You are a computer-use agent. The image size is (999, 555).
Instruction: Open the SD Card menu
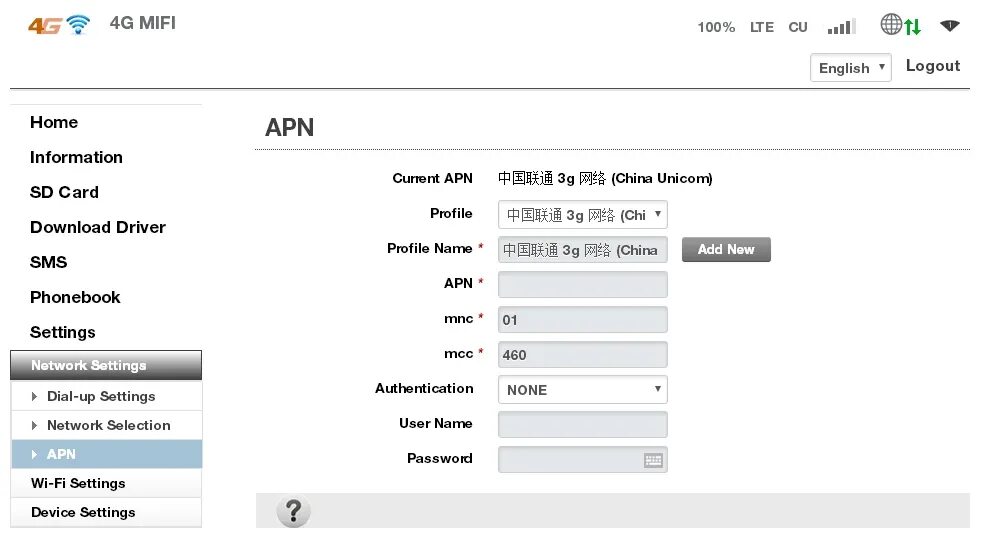pyautogui.click(x=64, y=192)
